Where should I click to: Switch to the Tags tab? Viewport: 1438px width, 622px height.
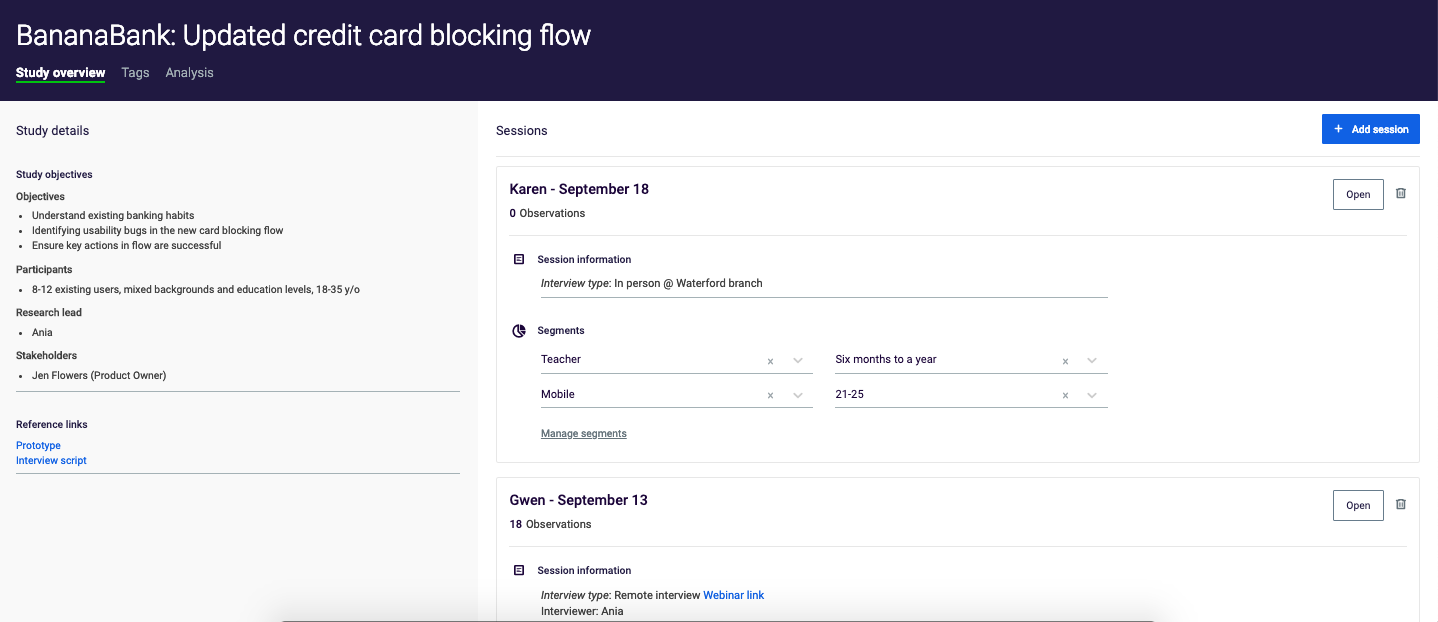point(135,73)
